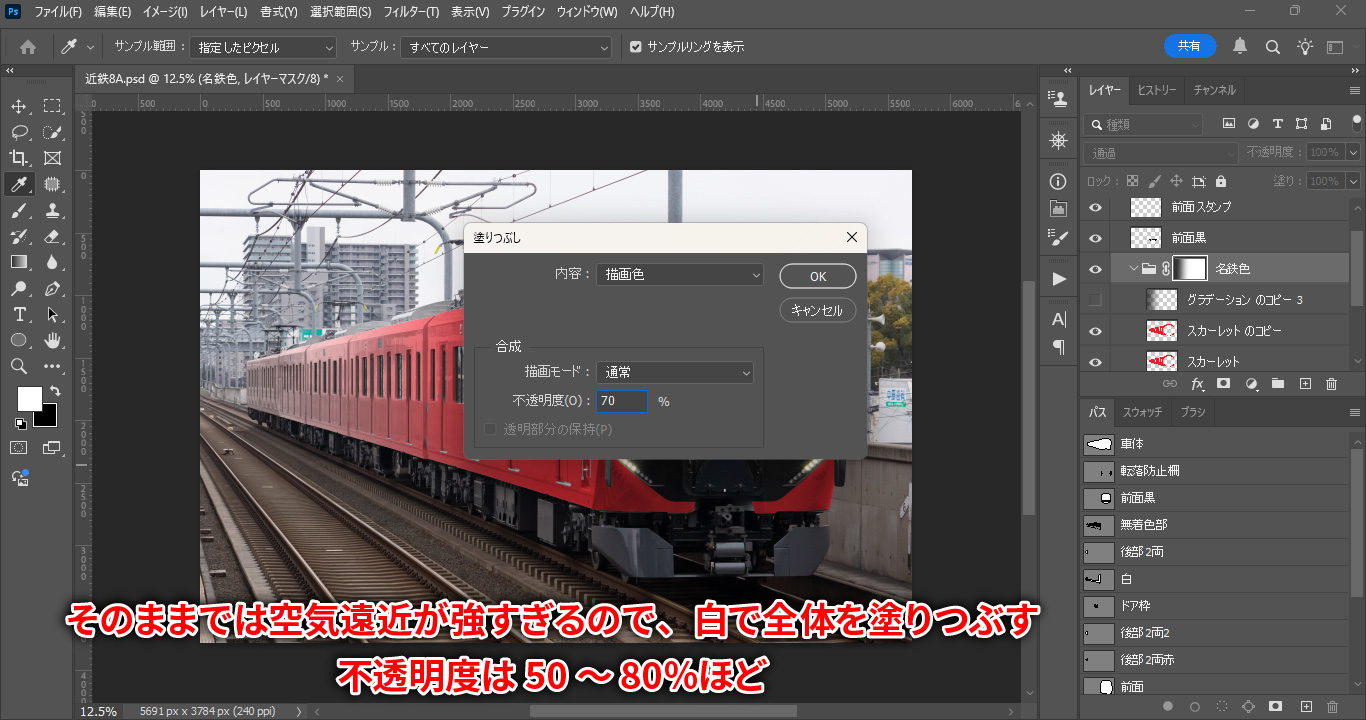Screen dimensions: 1366x720
Task: Click OK in the fill dialog
Action: [817, 276]
